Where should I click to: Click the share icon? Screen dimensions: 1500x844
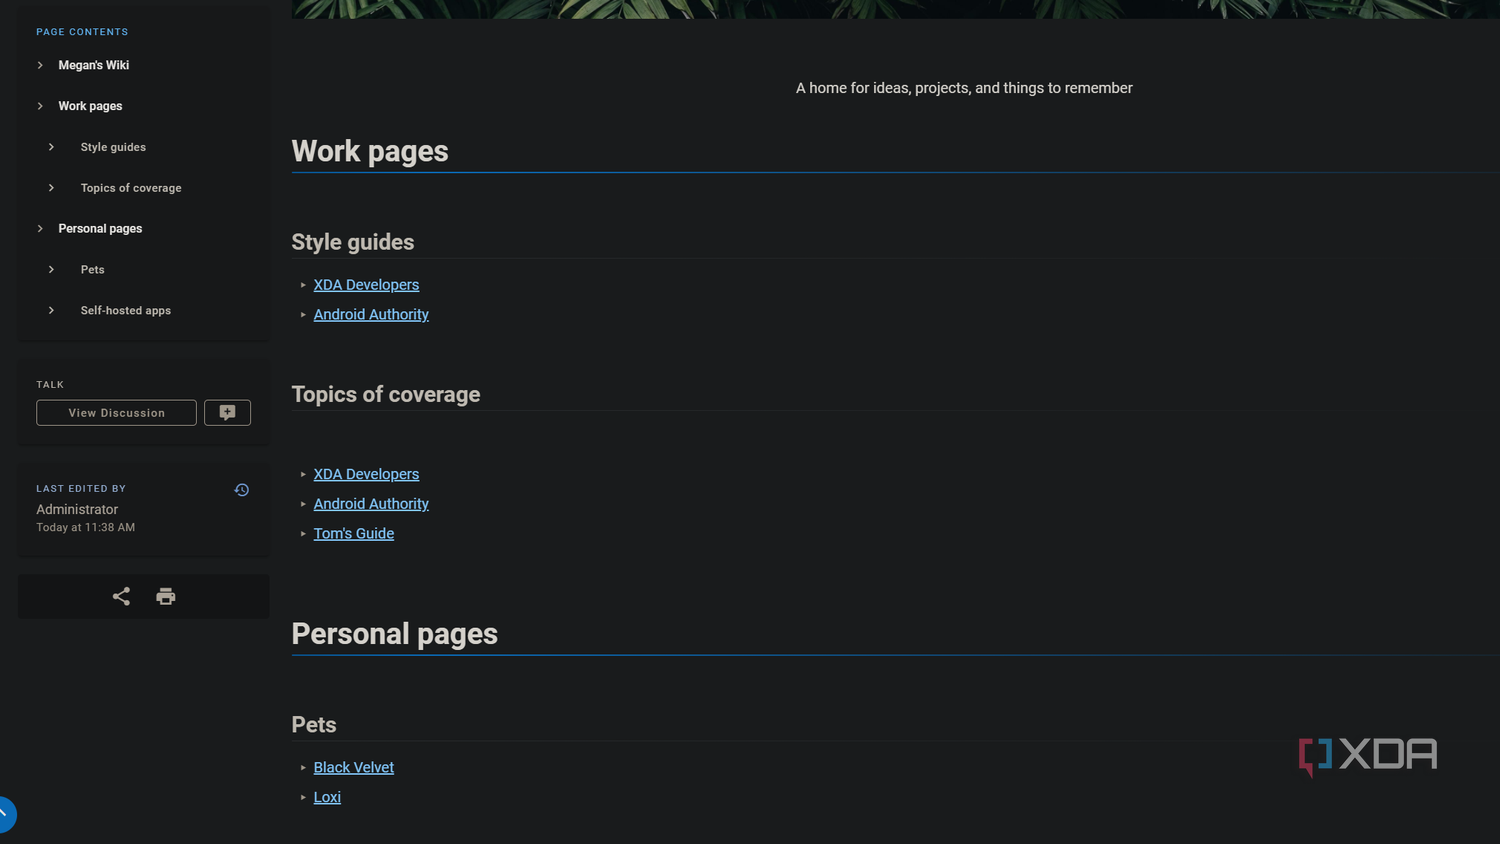(x=121, y=597)
